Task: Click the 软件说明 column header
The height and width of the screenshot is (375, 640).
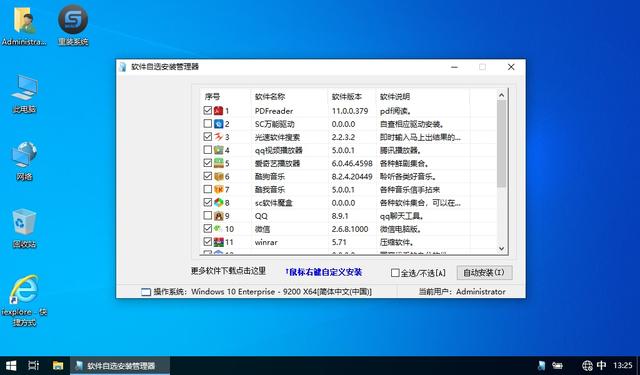Action: 422,97
